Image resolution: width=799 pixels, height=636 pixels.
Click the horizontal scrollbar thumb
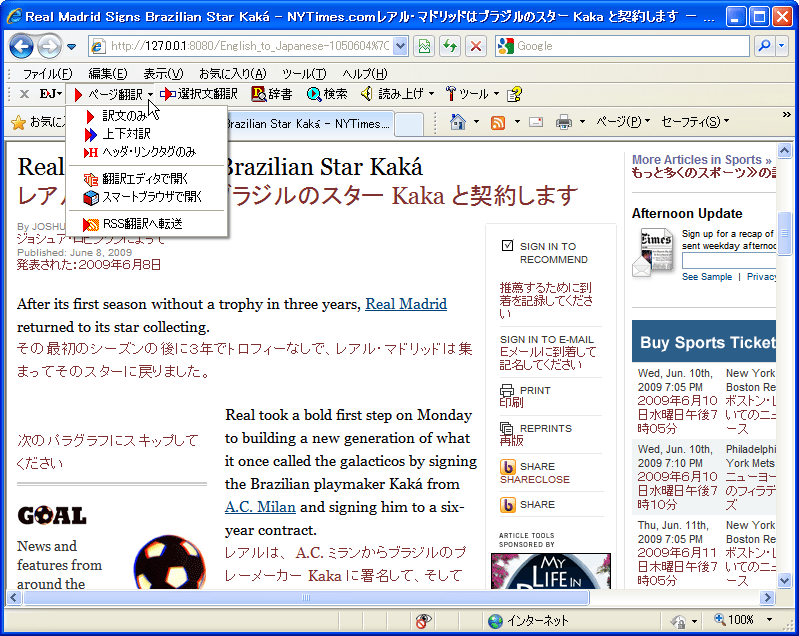306,597
